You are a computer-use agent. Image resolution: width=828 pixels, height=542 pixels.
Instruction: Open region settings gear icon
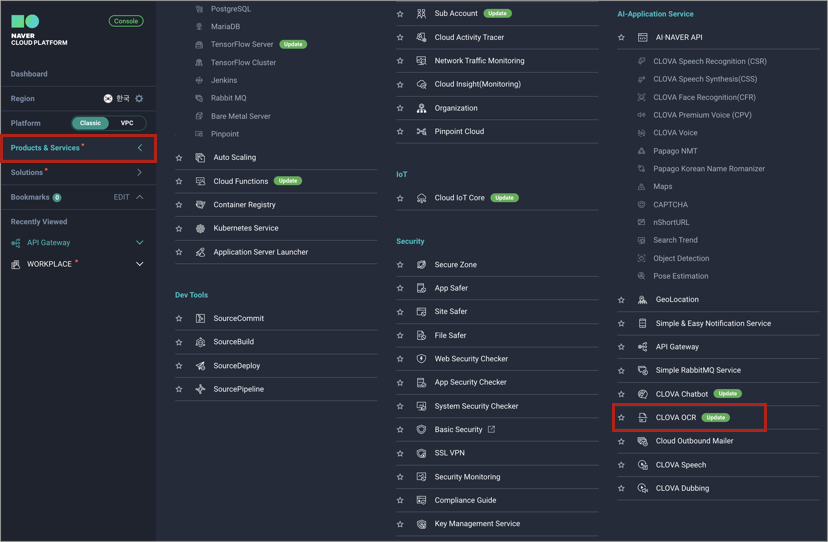(139, 99)
